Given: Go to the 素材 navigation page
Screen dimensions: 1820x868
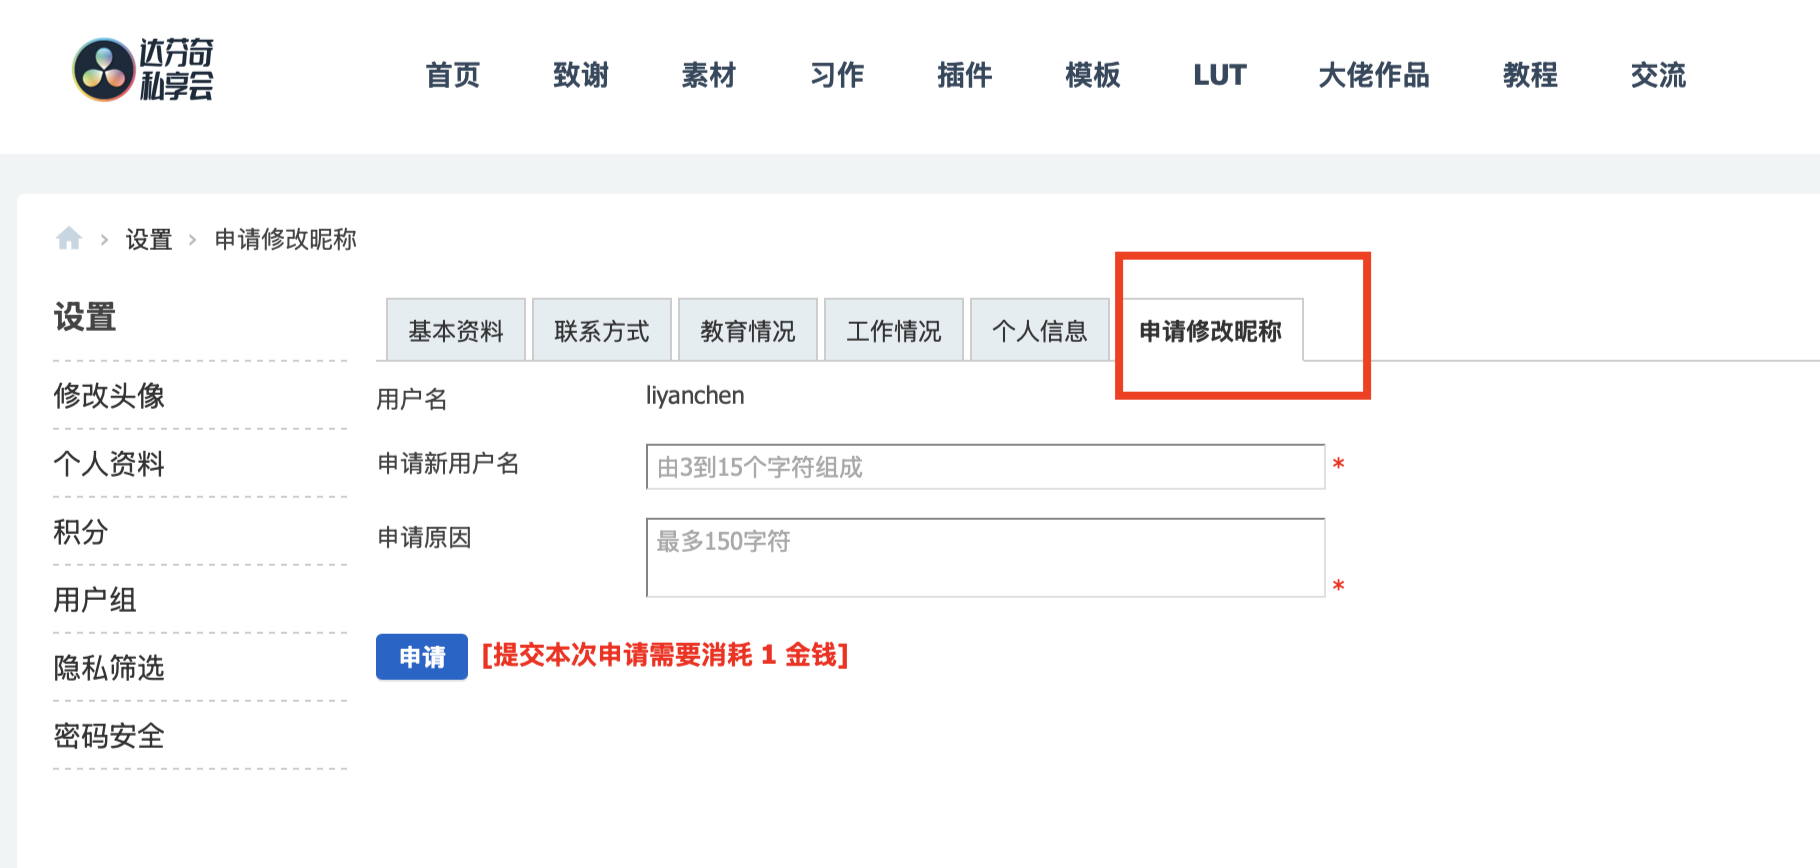Looking at the screenshot, I should click(708, 75).
